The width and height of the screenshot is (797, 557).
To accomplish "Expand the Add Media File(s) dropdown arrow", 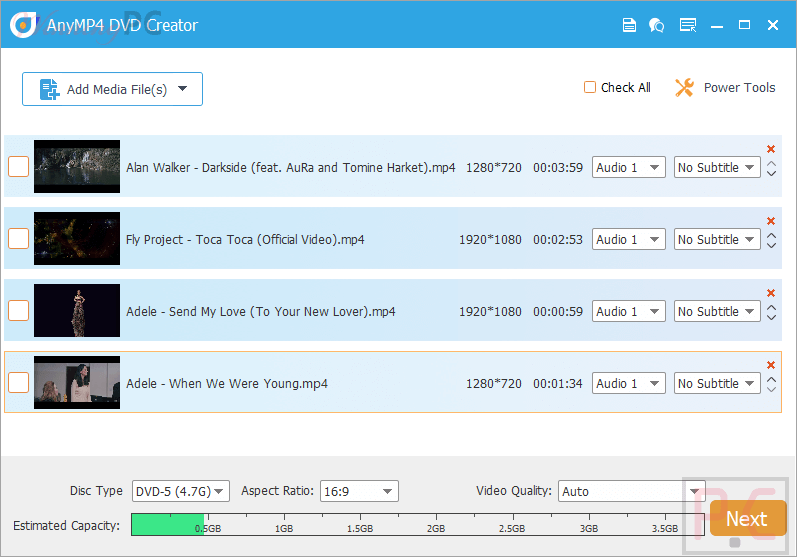I will click(x=182, y=89).
